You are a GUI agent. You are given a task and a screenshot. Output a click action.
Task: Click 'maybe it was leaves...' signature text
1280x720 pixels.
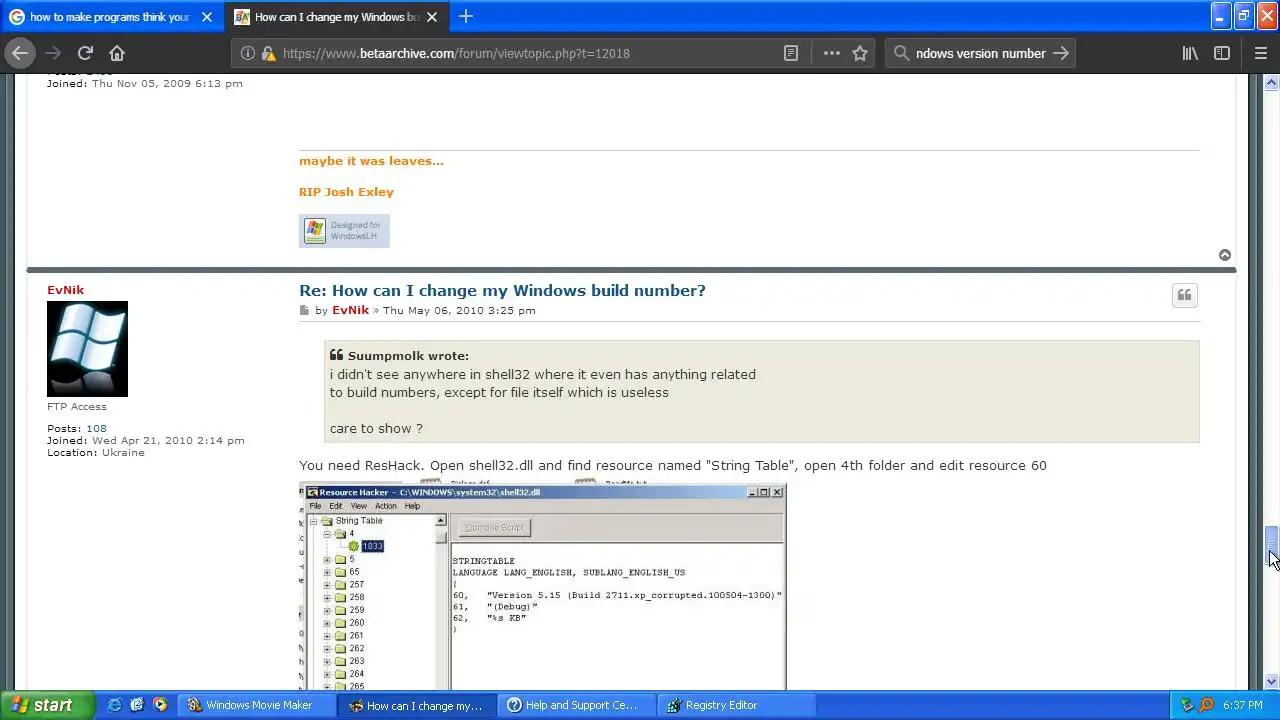[x=371, y=161]
